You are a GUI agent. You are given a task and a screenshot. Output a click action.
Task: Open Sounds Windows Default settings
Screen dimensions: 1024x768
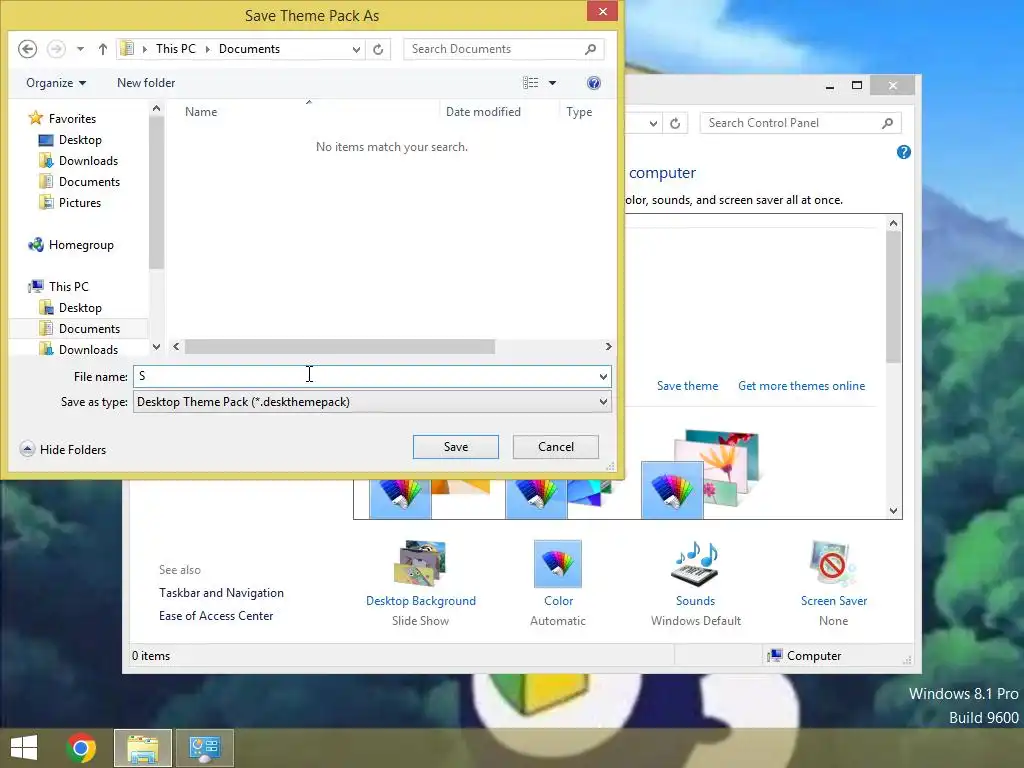tap(696, 583)
